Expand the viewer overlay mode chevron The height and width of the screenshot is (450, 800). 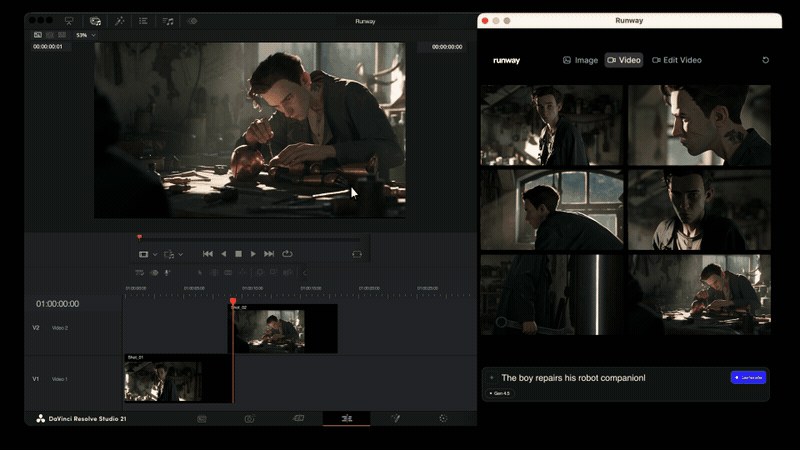(155, 254)
